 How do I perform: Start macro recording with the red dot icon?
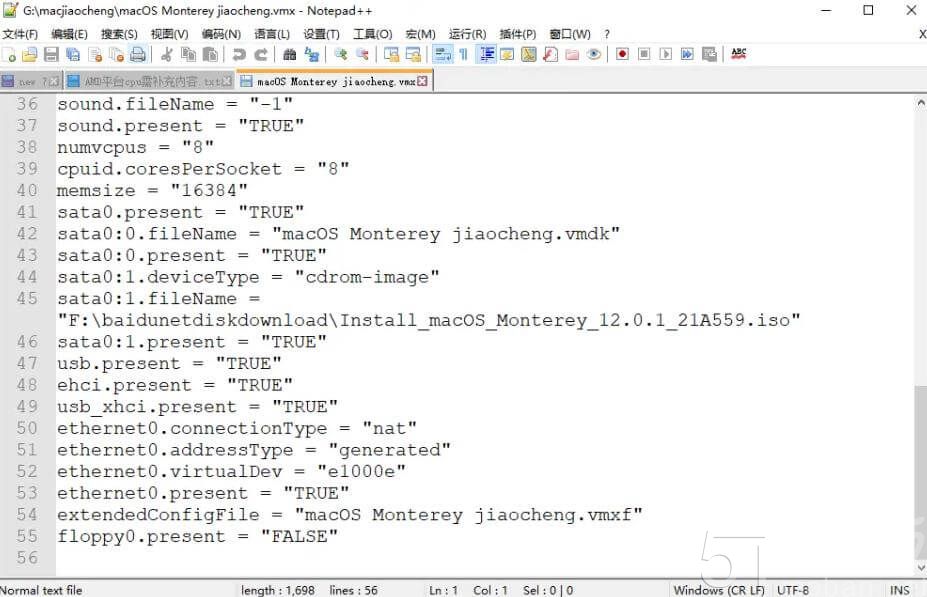pyautogui.click(x=621, y=55)
